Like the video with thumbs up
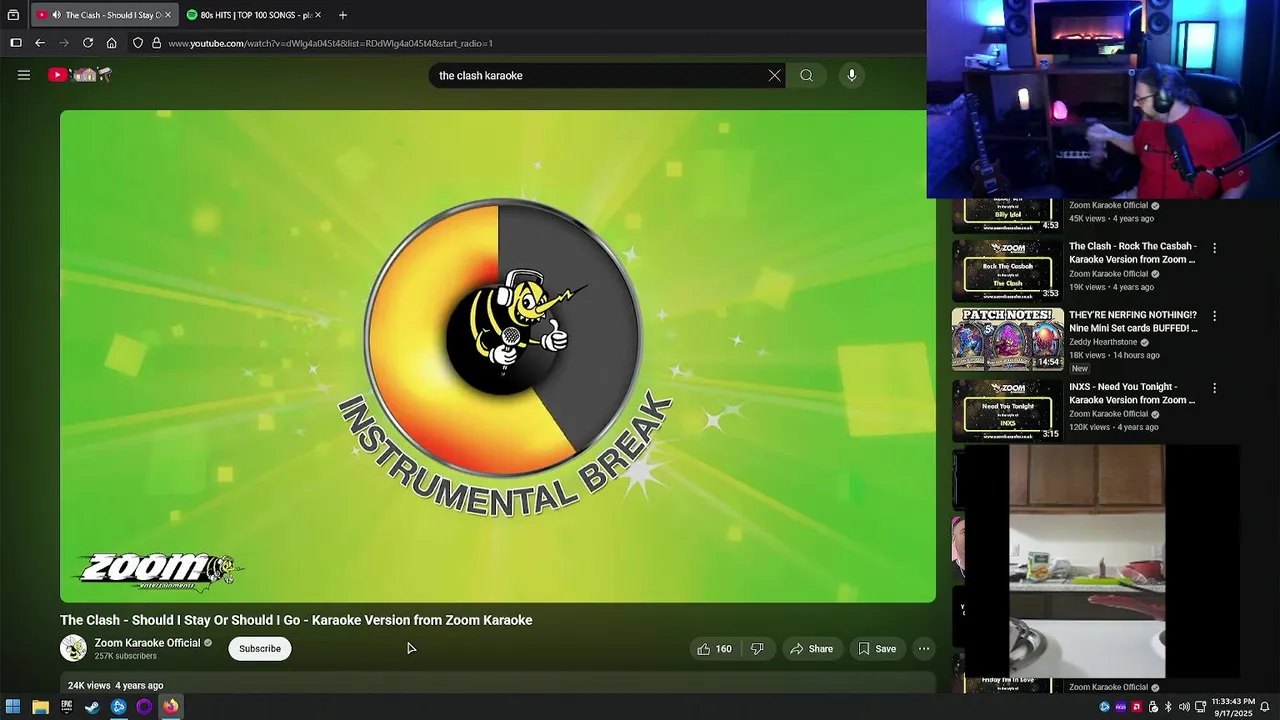1280x720 pixels. (x=714, y=649)
